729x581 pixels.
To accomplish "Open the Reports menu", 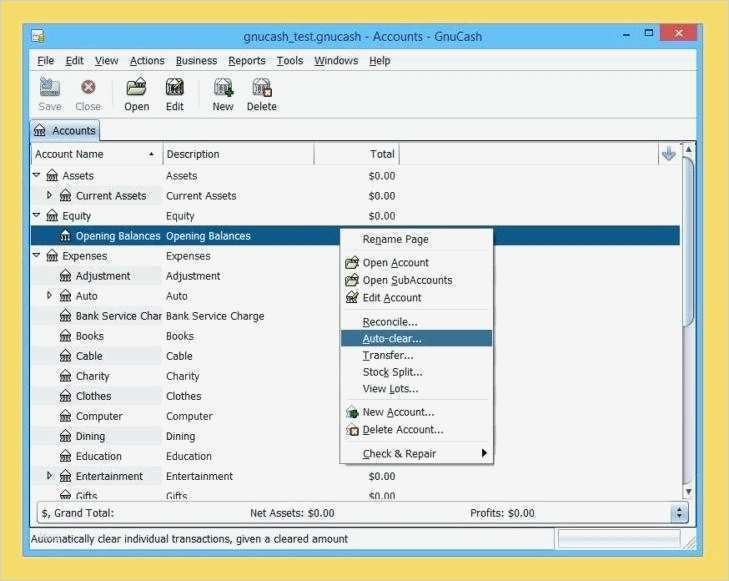I will [246, 61].
